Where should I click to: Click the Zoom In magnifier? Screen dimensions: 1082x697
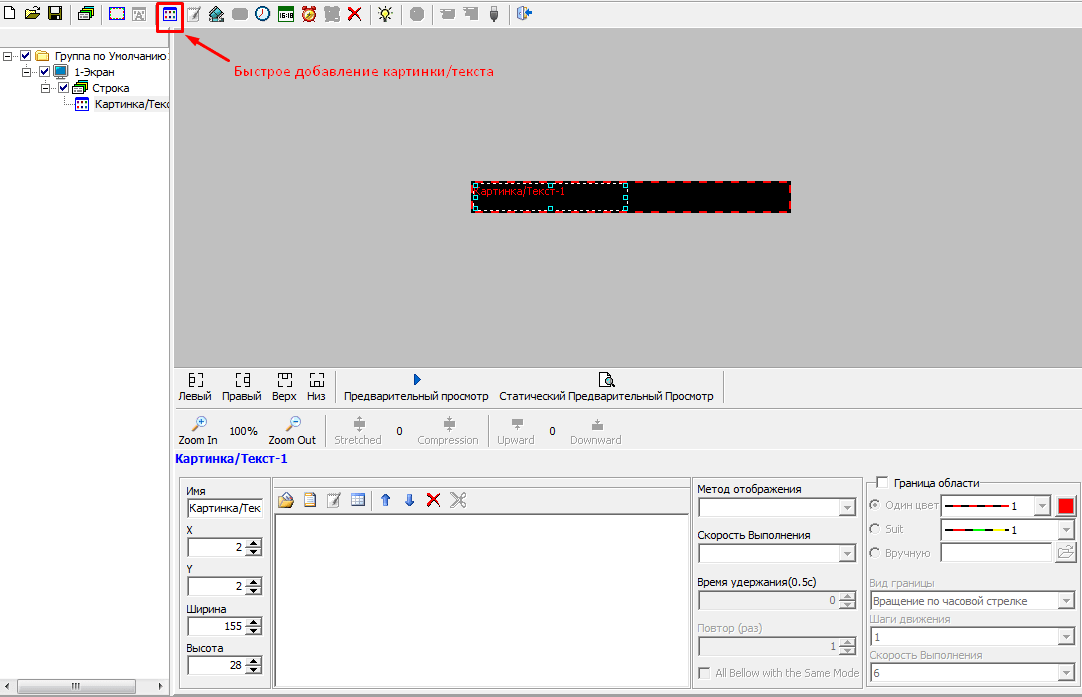pos(198,431)
